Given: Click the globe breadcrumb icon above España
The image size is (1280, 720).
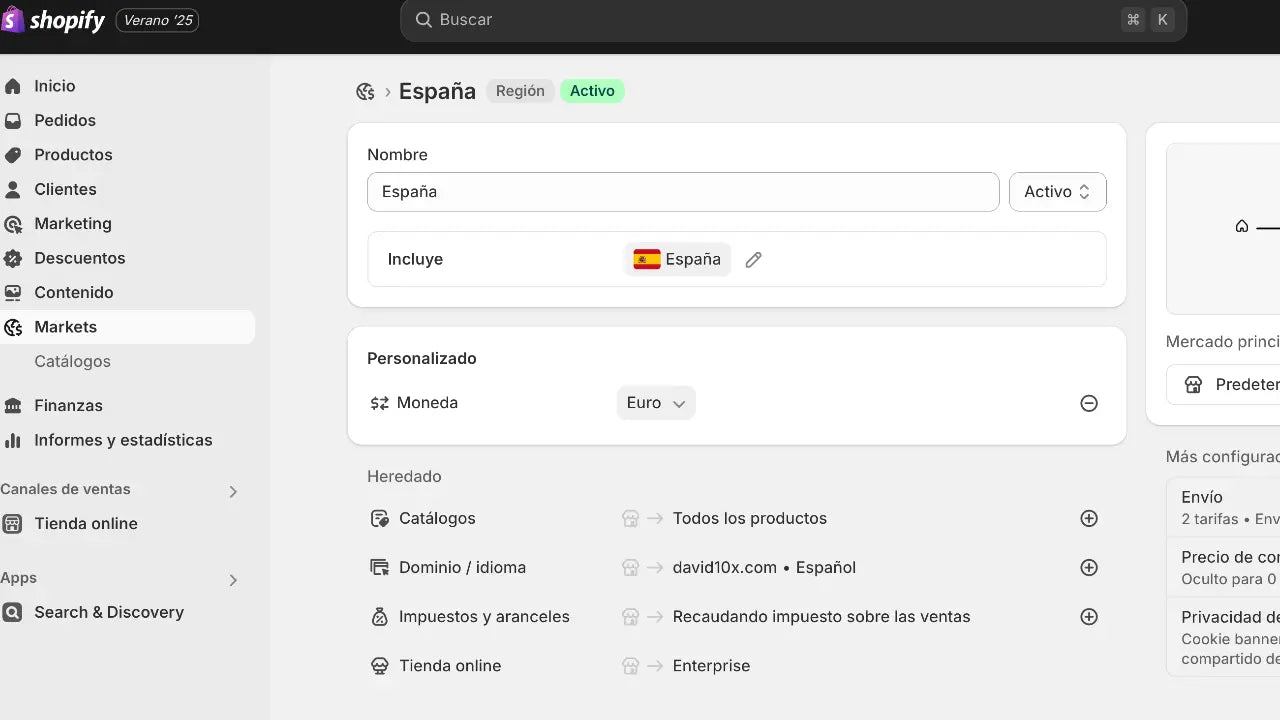Looking at the screenshot, I should [365, 91].
